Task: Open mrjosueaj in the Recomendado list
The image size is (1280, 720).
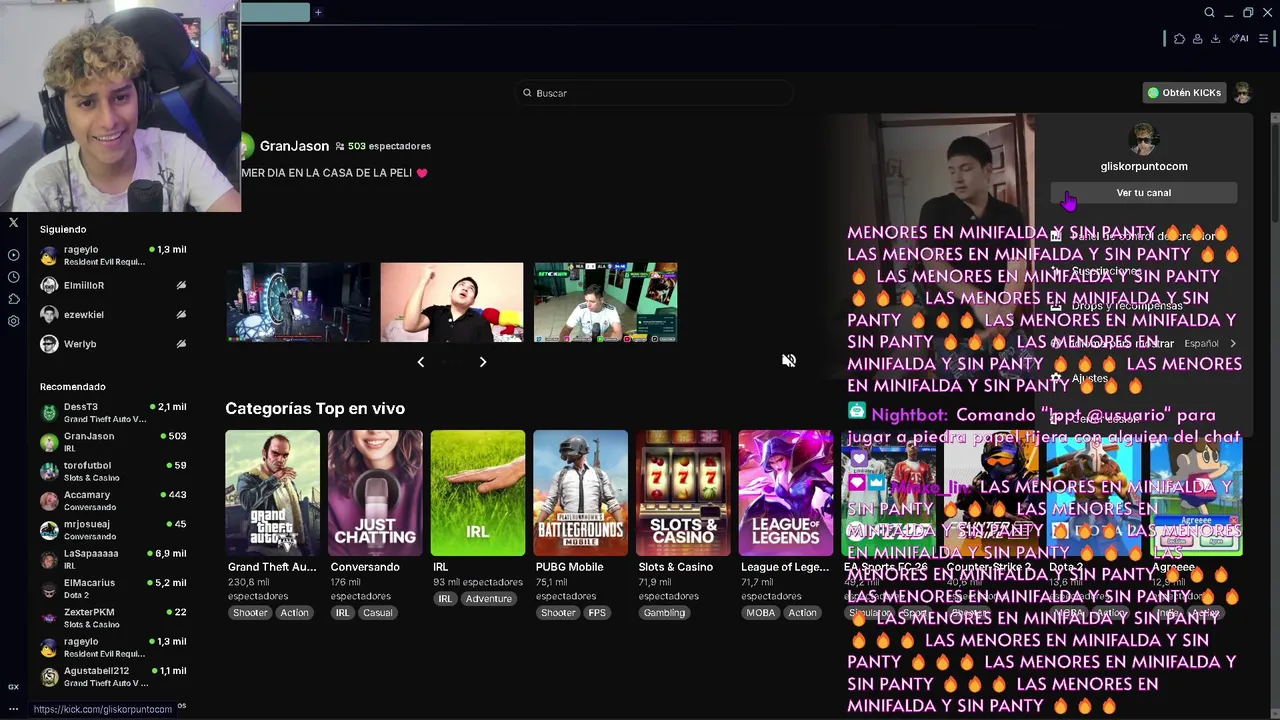Action: pyautogui.click(x=113, y=530)
